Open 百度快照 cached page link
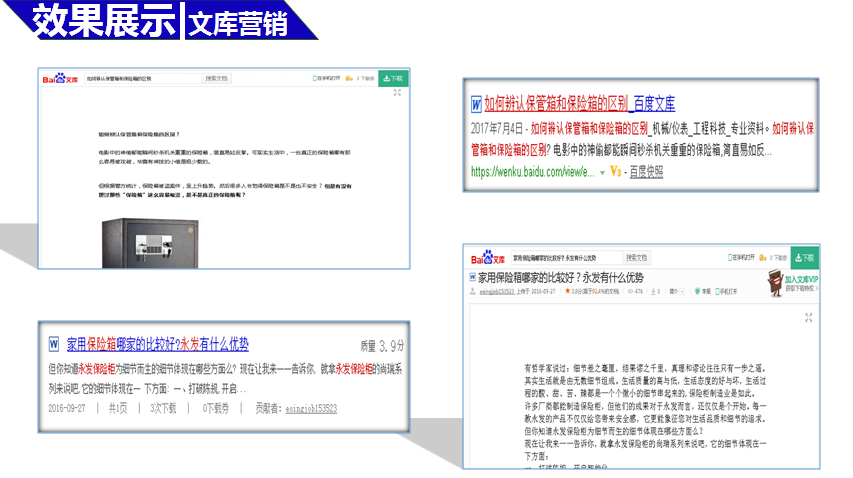Viewport: 853px width, 478px height. pos(646,172)
